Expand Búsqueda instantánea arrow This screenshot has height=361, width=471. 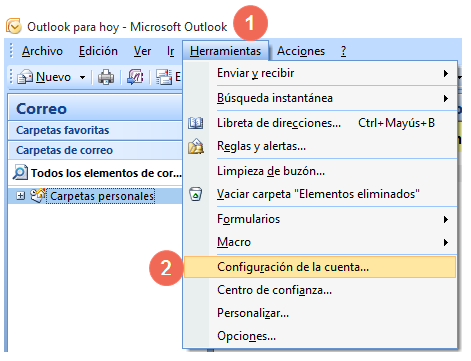(446, 98)
